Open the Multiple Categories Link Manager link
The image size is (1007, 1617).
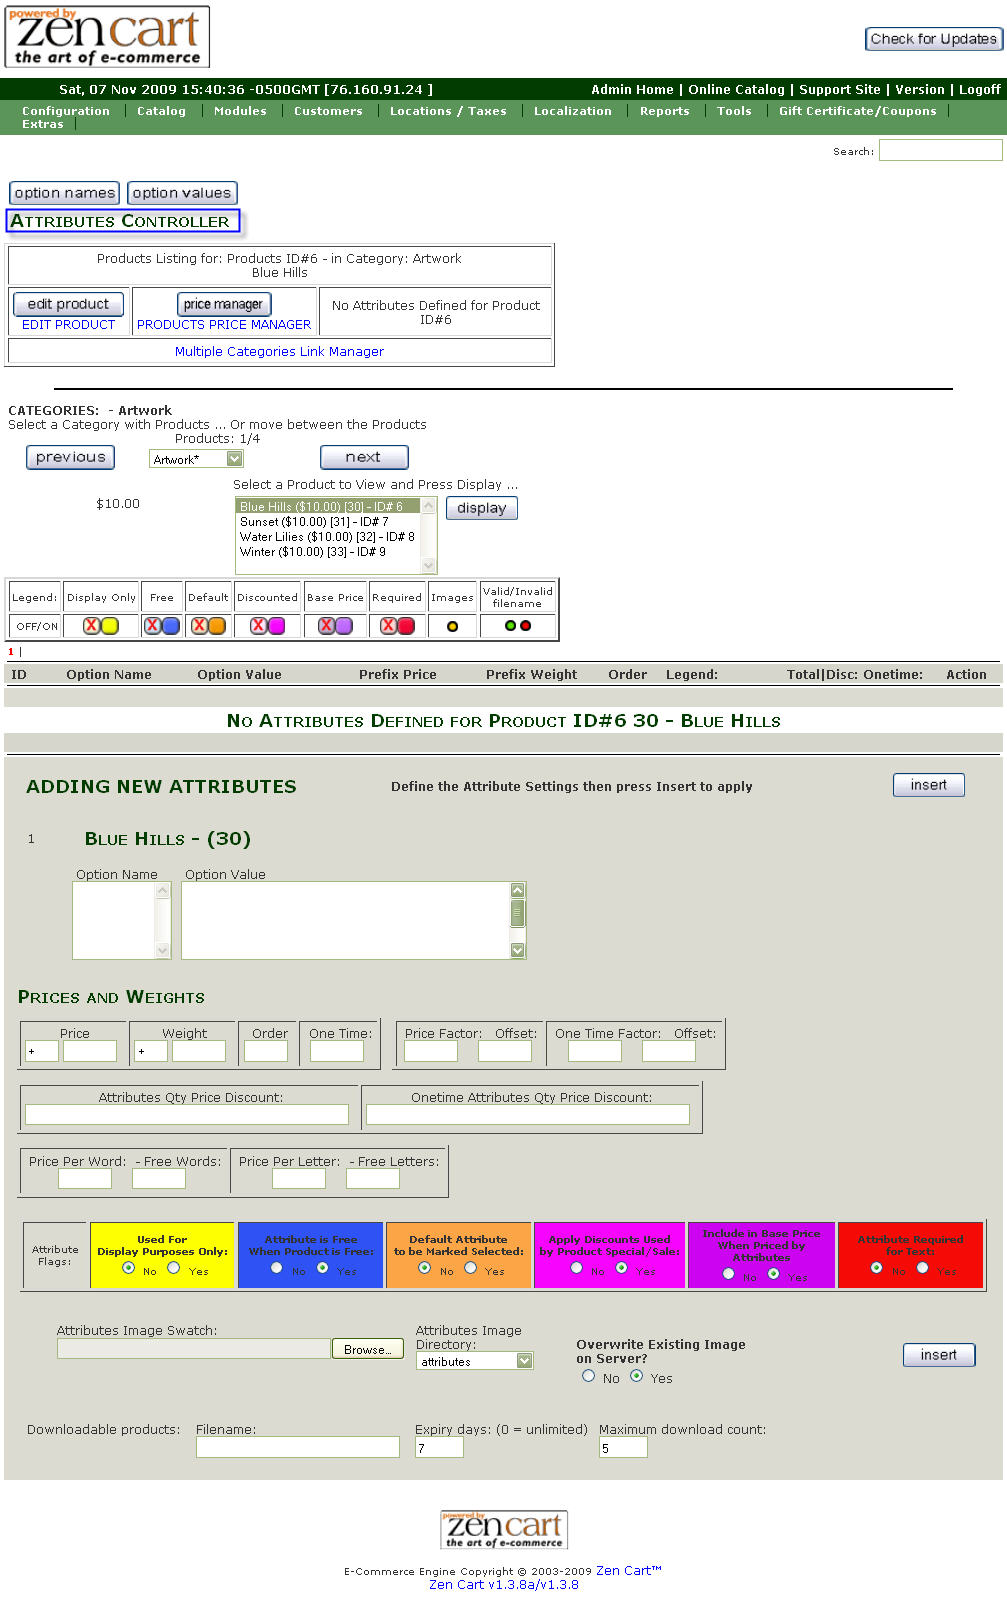coord(279,351)
